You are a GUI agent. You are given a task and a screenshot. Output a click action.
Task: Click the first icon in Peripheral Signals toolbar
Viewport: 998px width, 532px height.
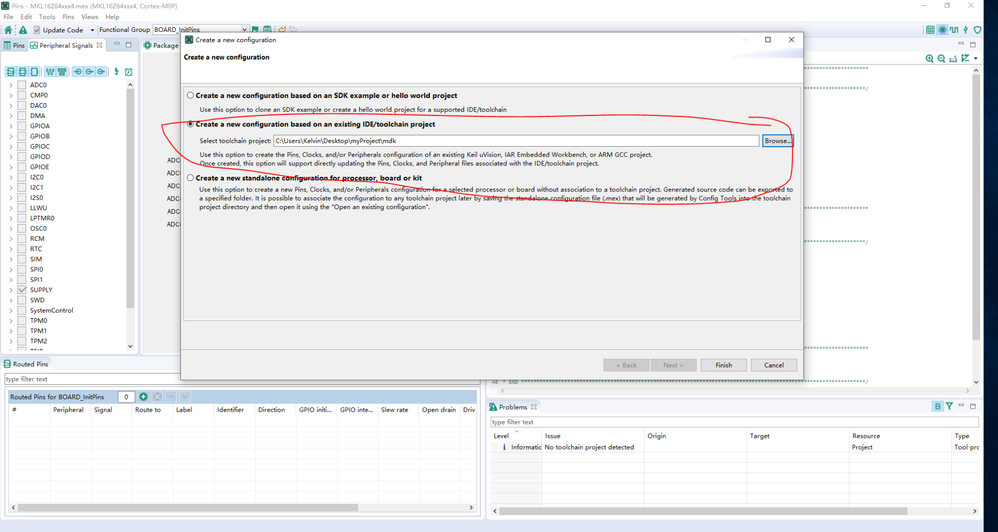[x=10, y=72]
